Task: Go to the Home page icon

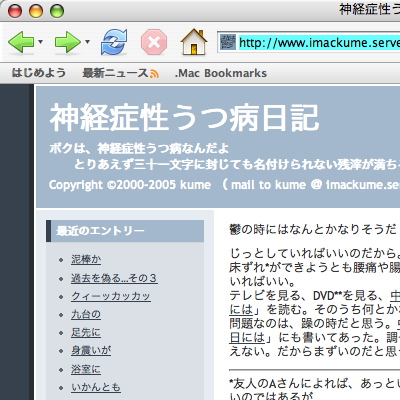Action: tap(194, 42)
